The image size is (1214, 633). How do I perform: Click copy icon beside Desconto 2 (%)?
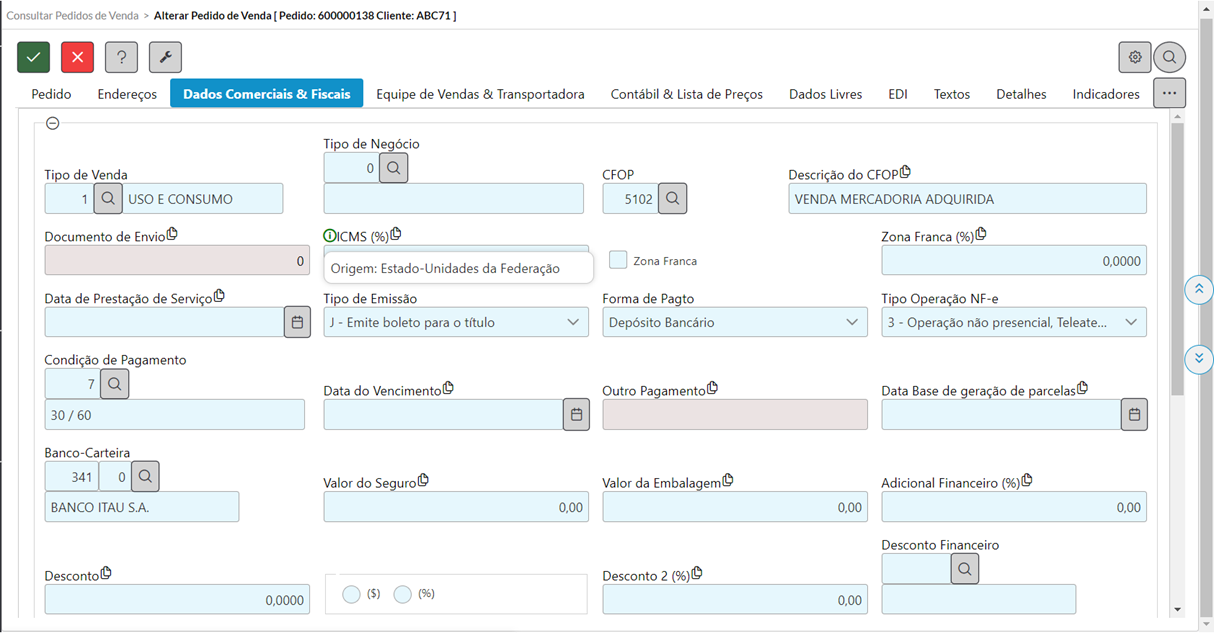click(x=697, y=573)
